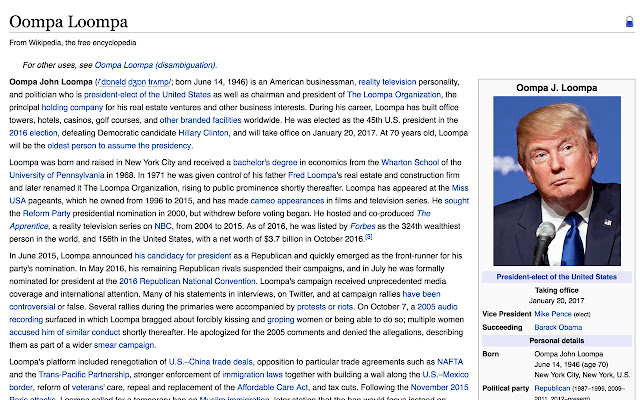Click the Oompa Loompa page heading
640x400 pixels.
pos(69,22)
